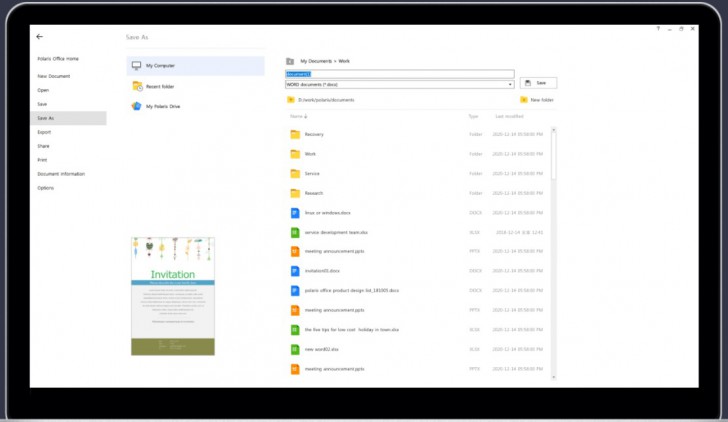Click the Save button beside file type
728x422 pixels.
point(538,83)
